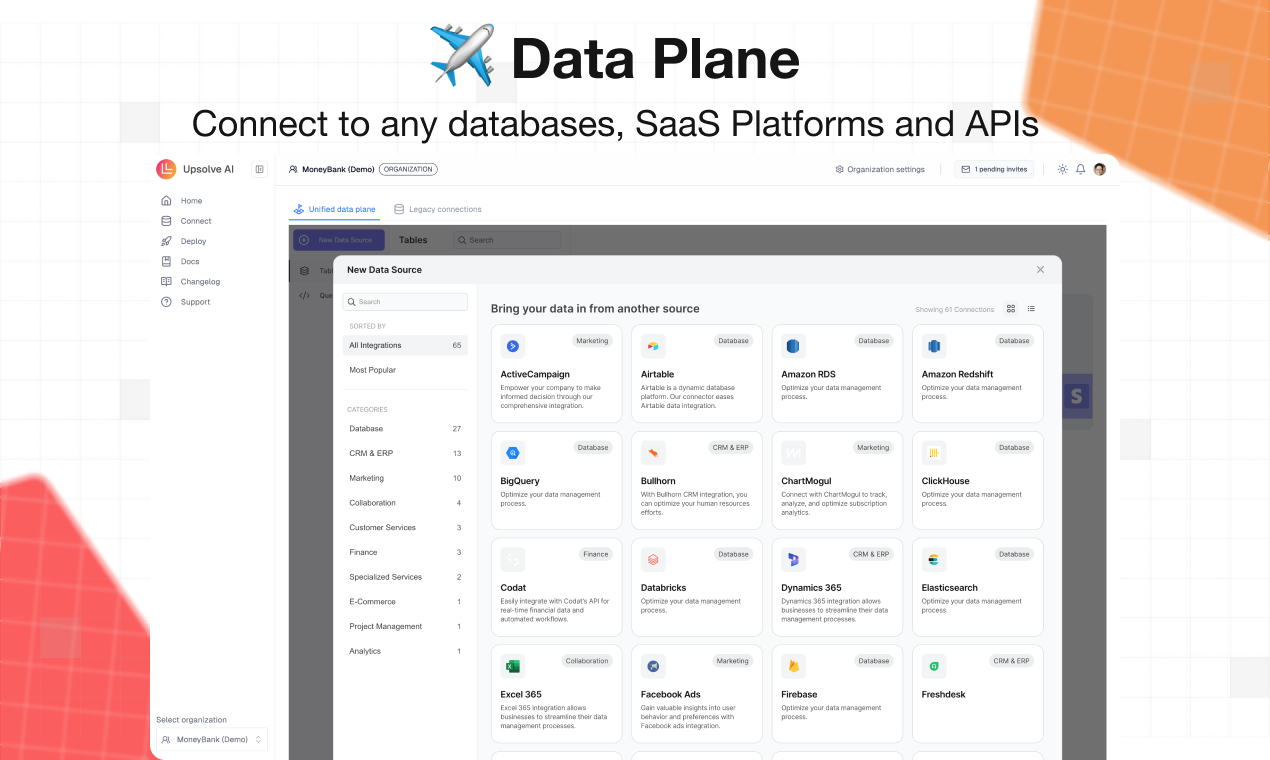The height and width of the screenshot is (760, 1270).
Task: Filter by the Database category
Action: point(405,428)
